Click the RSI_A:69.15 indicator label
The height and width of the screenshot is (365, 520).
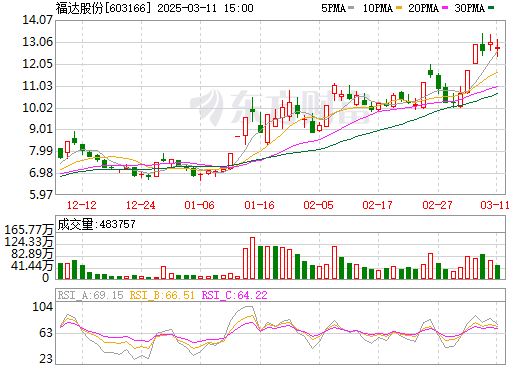point(90,295)
